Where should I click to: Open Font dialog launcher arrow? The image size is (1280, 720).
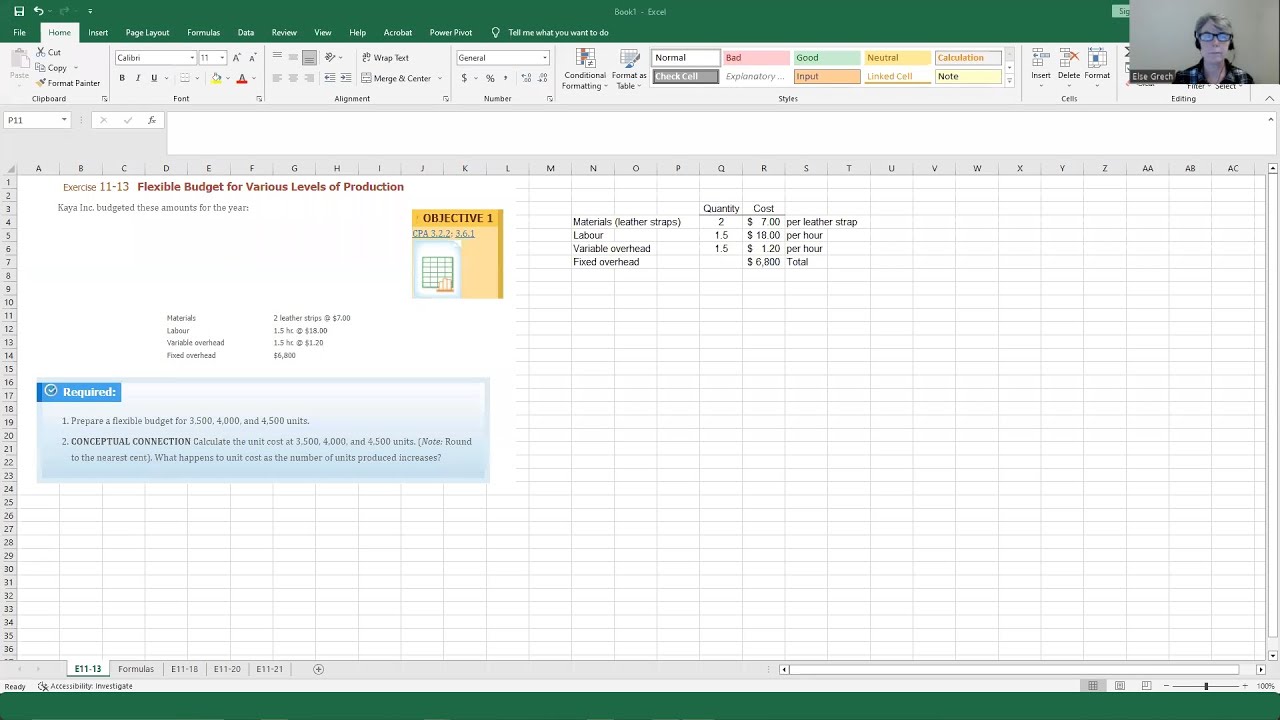(259, 99)
